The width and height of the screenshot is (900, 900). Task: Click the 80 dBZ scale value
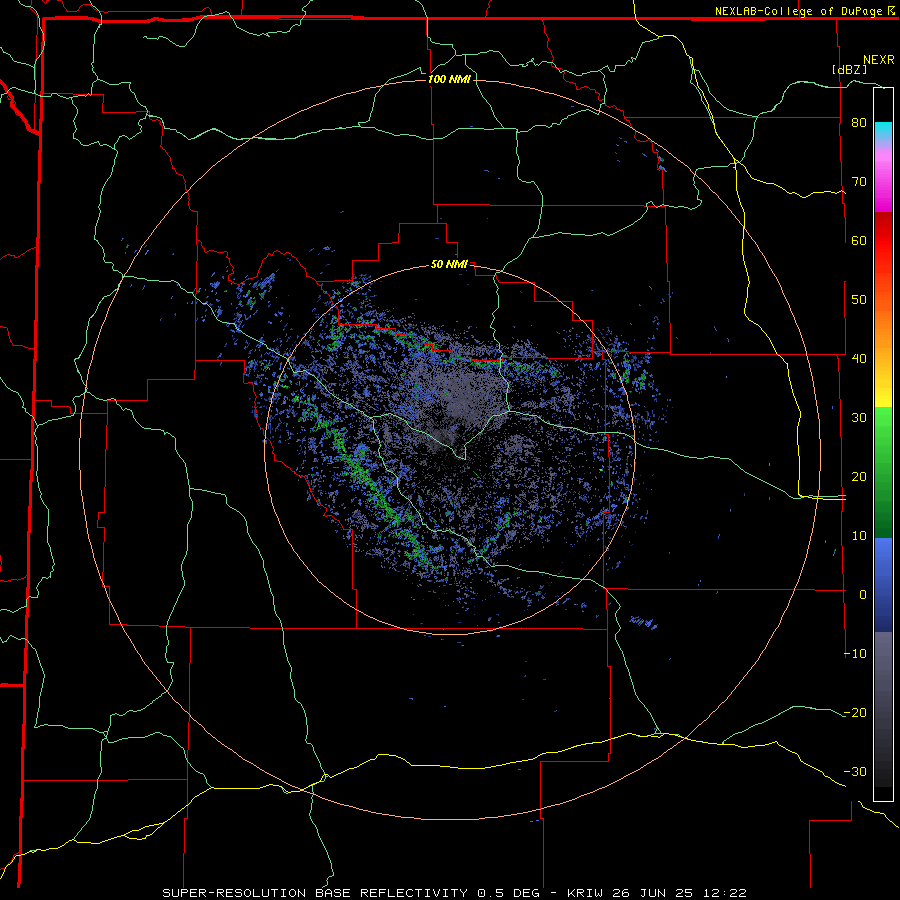[x=859, y=123]
